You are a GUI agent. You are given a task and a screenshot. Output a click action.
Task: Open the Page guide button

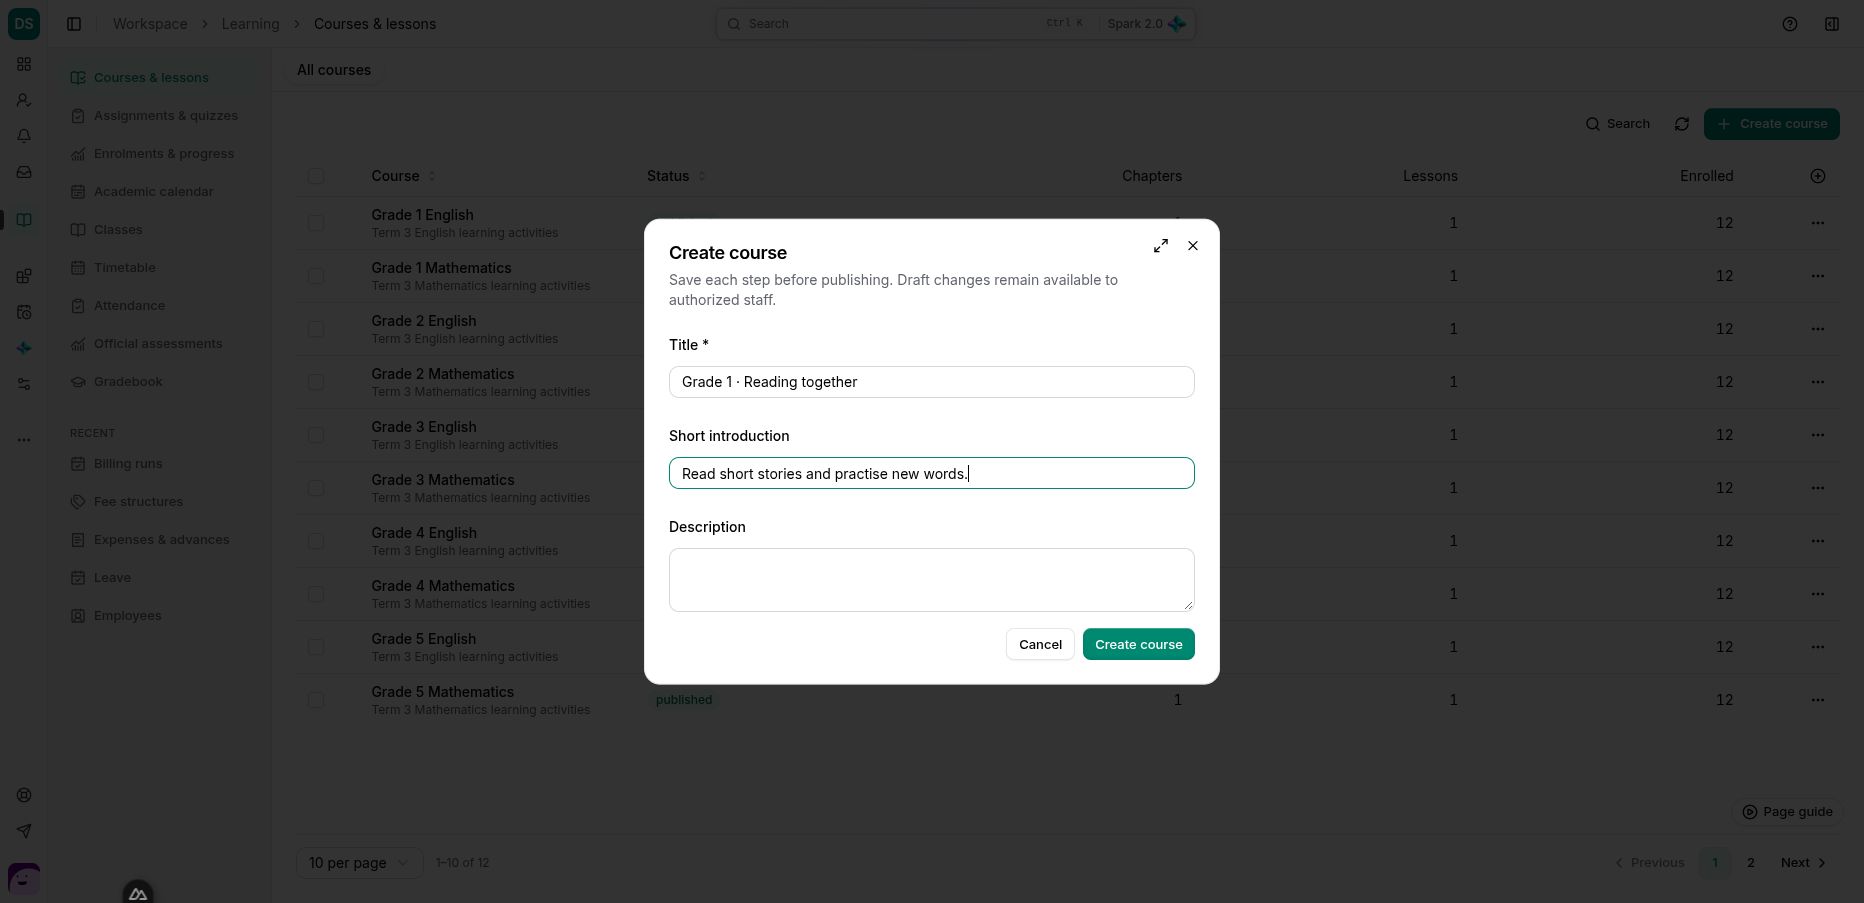tap(1787, 812)
